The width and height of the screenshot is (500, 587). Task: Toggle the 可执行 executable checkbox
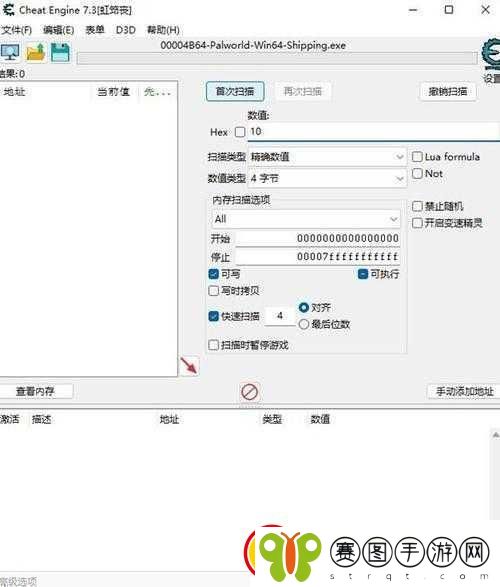[x=363, y=274]
